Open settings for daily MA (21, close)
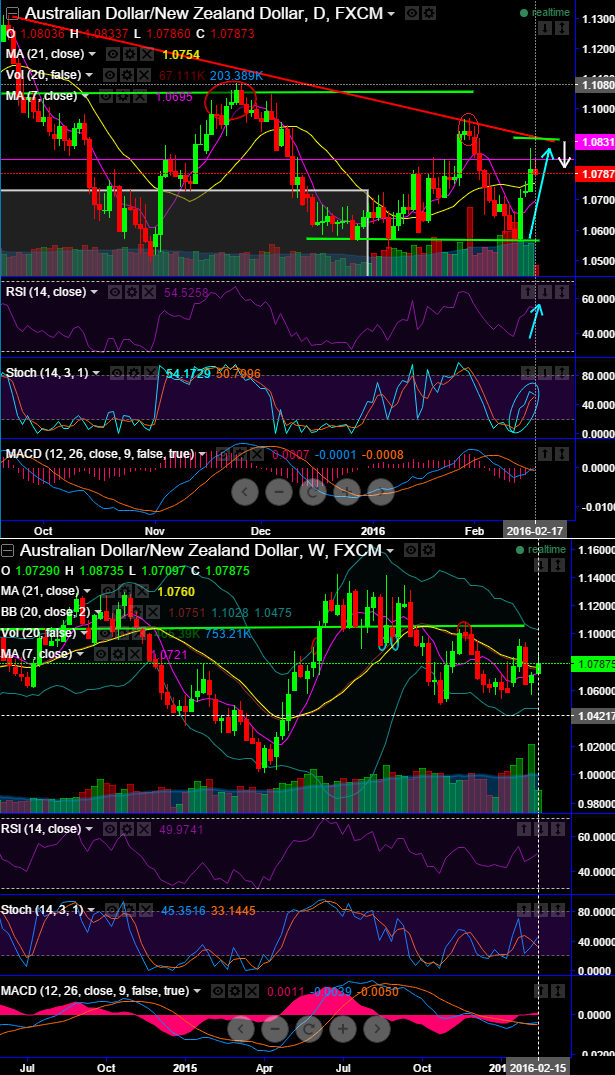 point(129,53)
